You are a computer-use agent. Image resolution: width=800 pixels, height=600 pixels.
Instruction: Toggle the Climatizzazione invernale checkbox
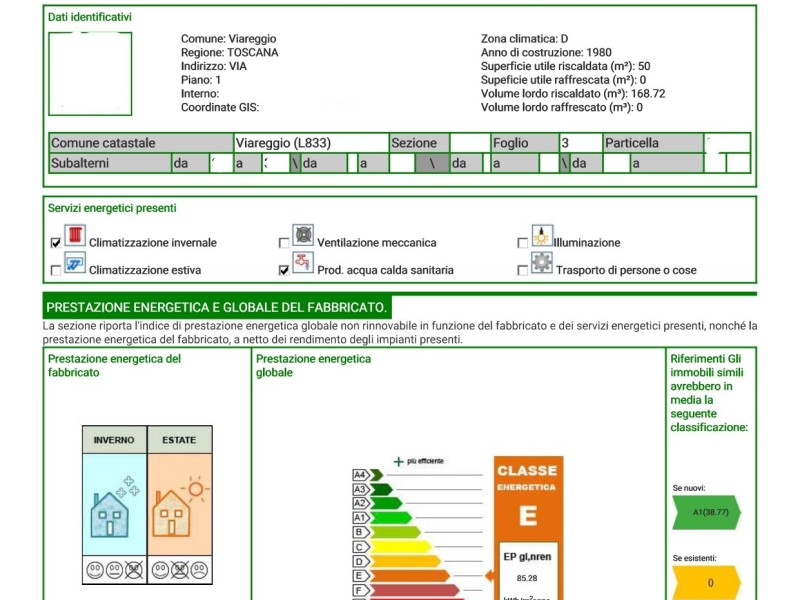point(56,243)
